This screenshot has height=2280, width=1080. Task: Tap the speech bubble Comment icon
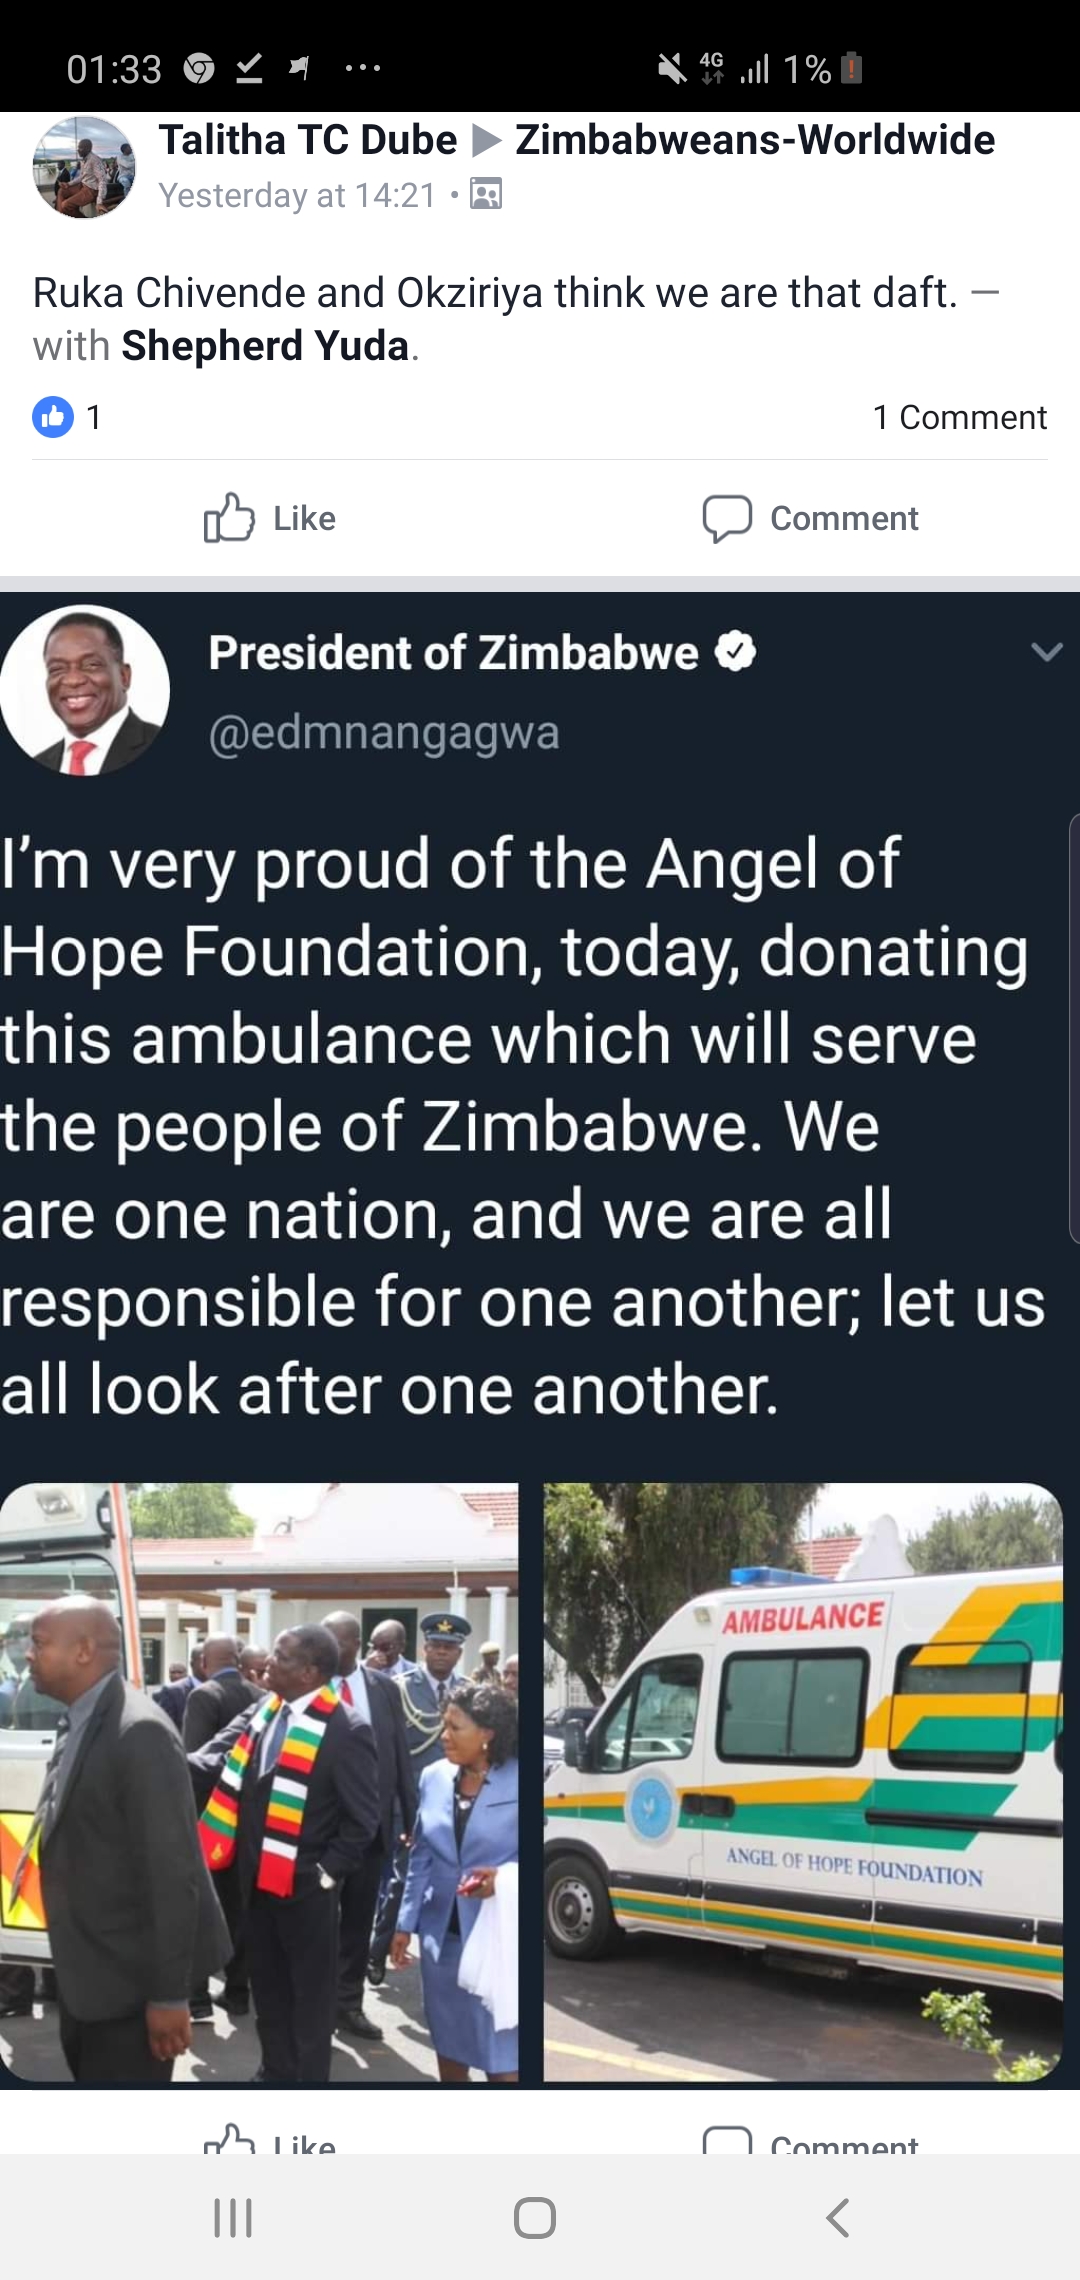(x=727, y=518)
